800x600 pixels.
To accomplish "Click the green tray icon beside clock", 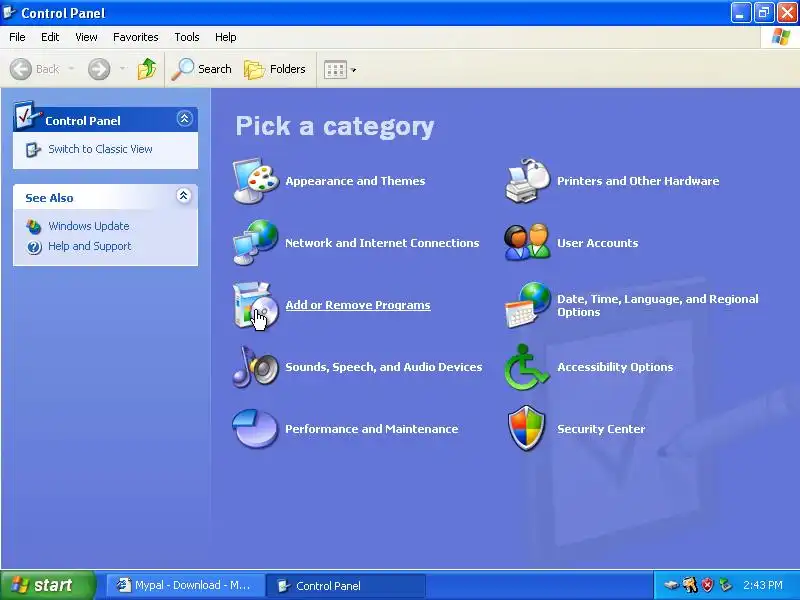I will tap(725, 585).
